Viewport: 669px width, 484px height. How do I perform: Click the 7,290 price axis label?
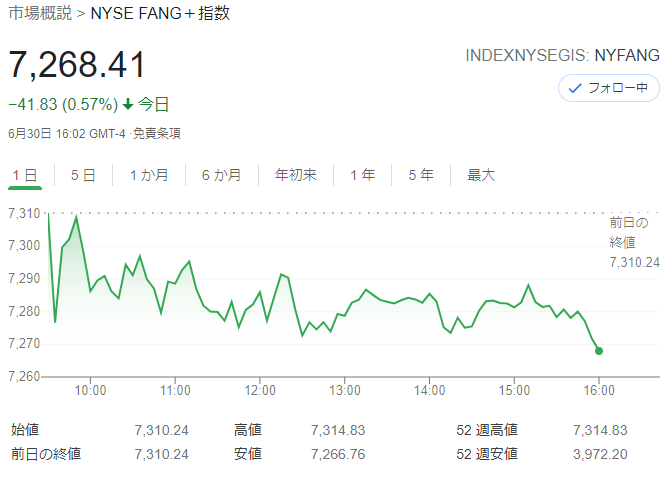point(24,278)
